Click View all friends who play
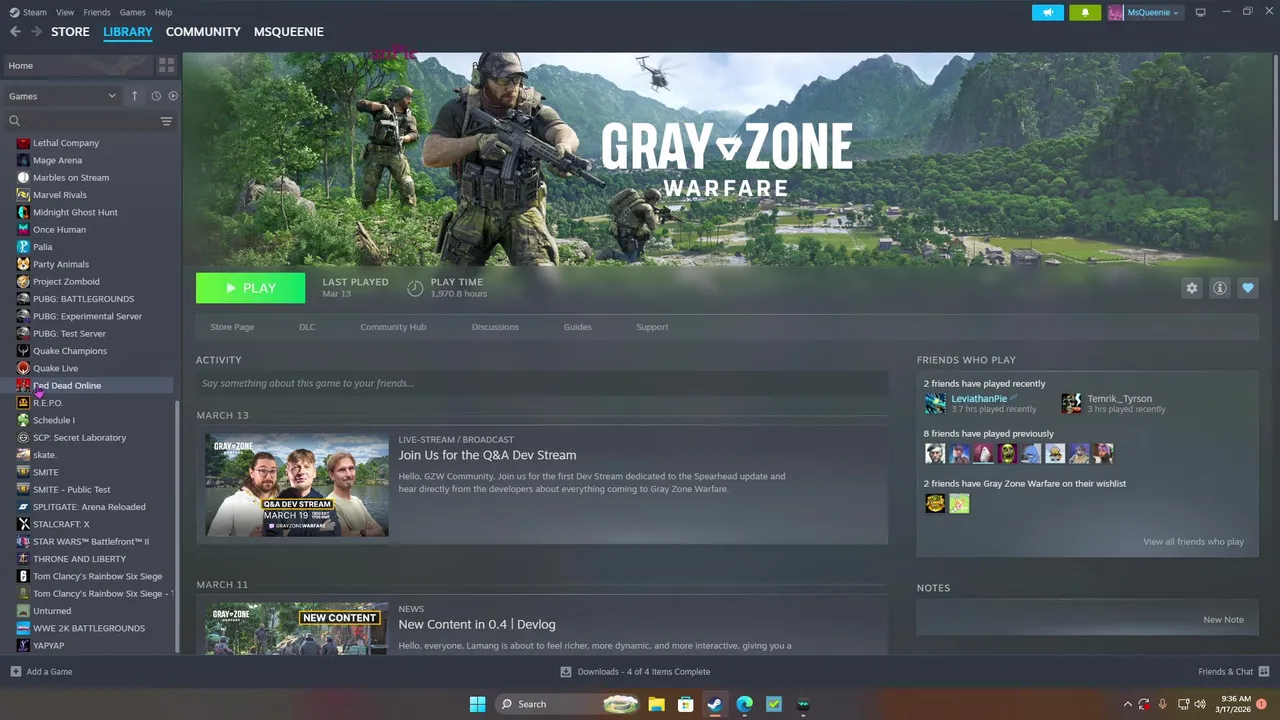The height and width of the screenshot is (720, 1280). 1193,542
